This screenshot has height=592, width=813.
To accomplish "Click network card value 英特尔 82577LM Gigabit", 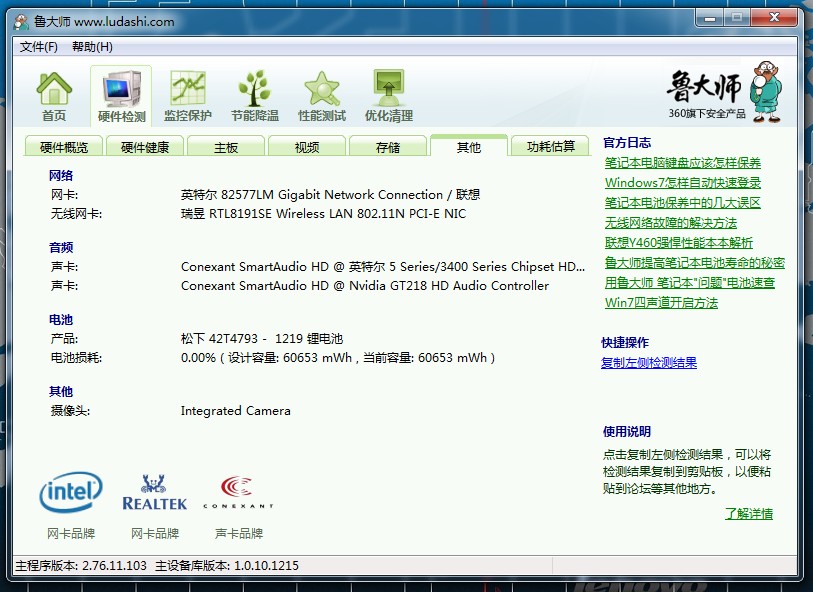I will 330,195.
